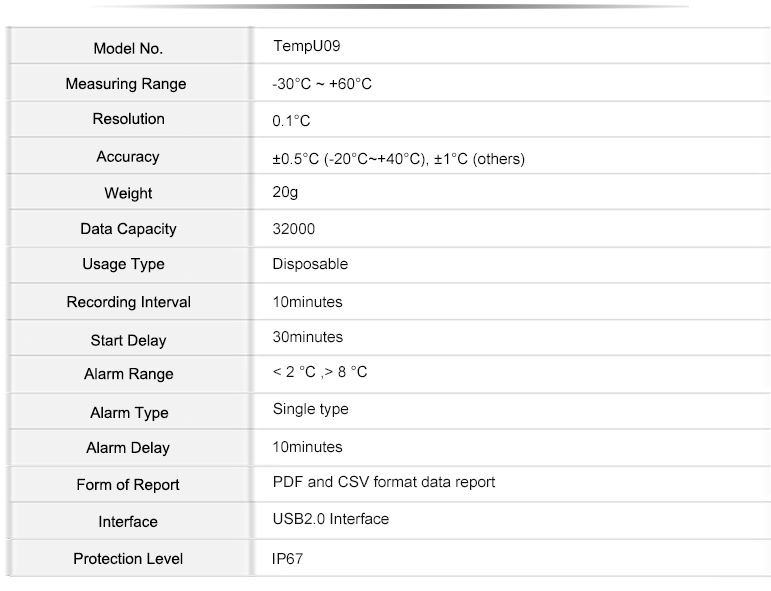
Task: Select the PDF and CSV report text
Action: 384,482
